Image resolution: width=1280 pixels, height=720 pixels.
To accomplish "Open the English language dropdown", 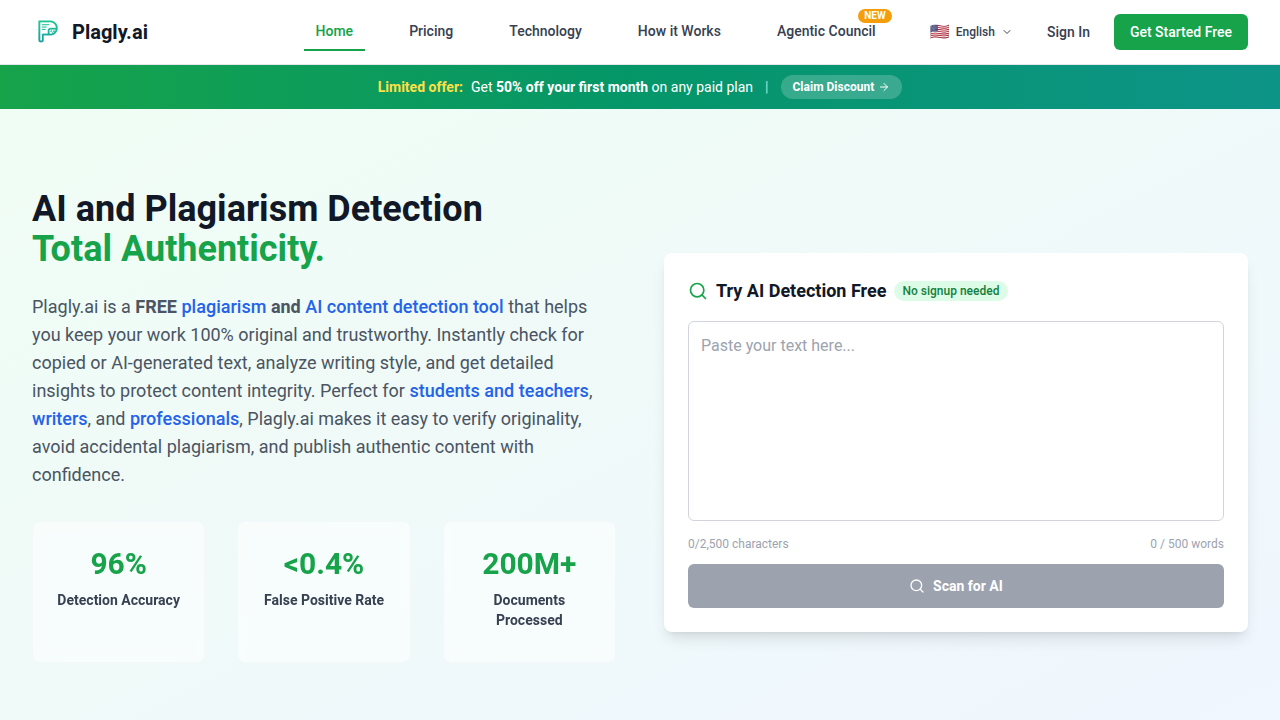I will pyautogui.click(x=971, y=32).
